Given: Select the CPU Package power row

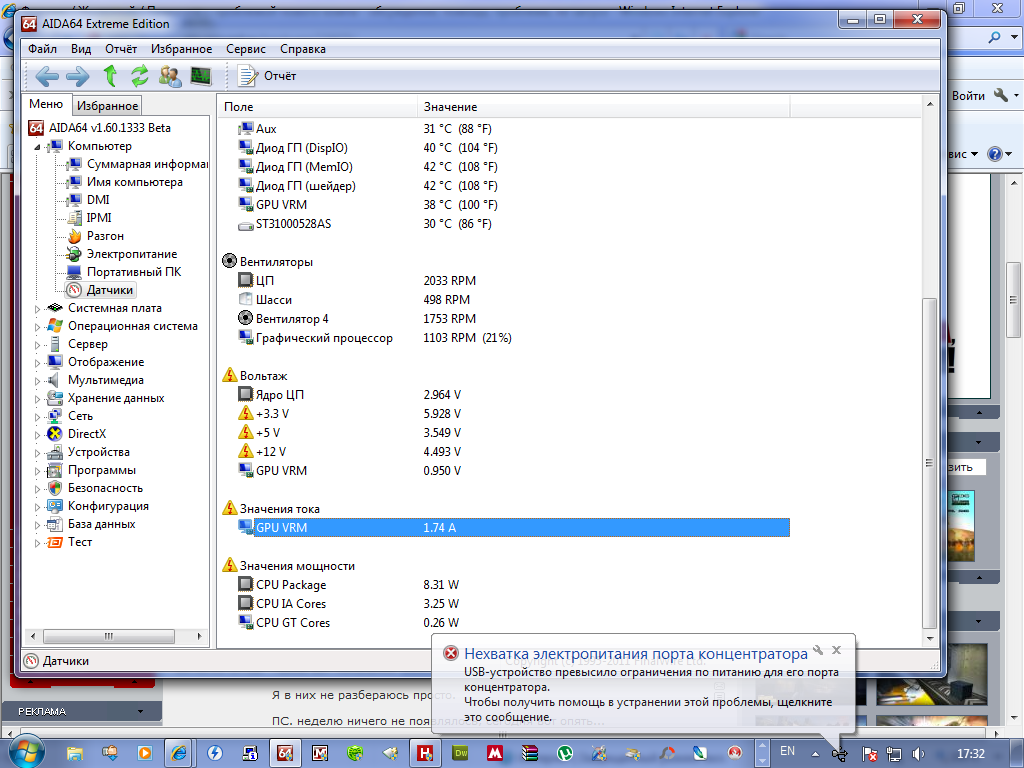Looking at the screenshot, I should [513, 585].
